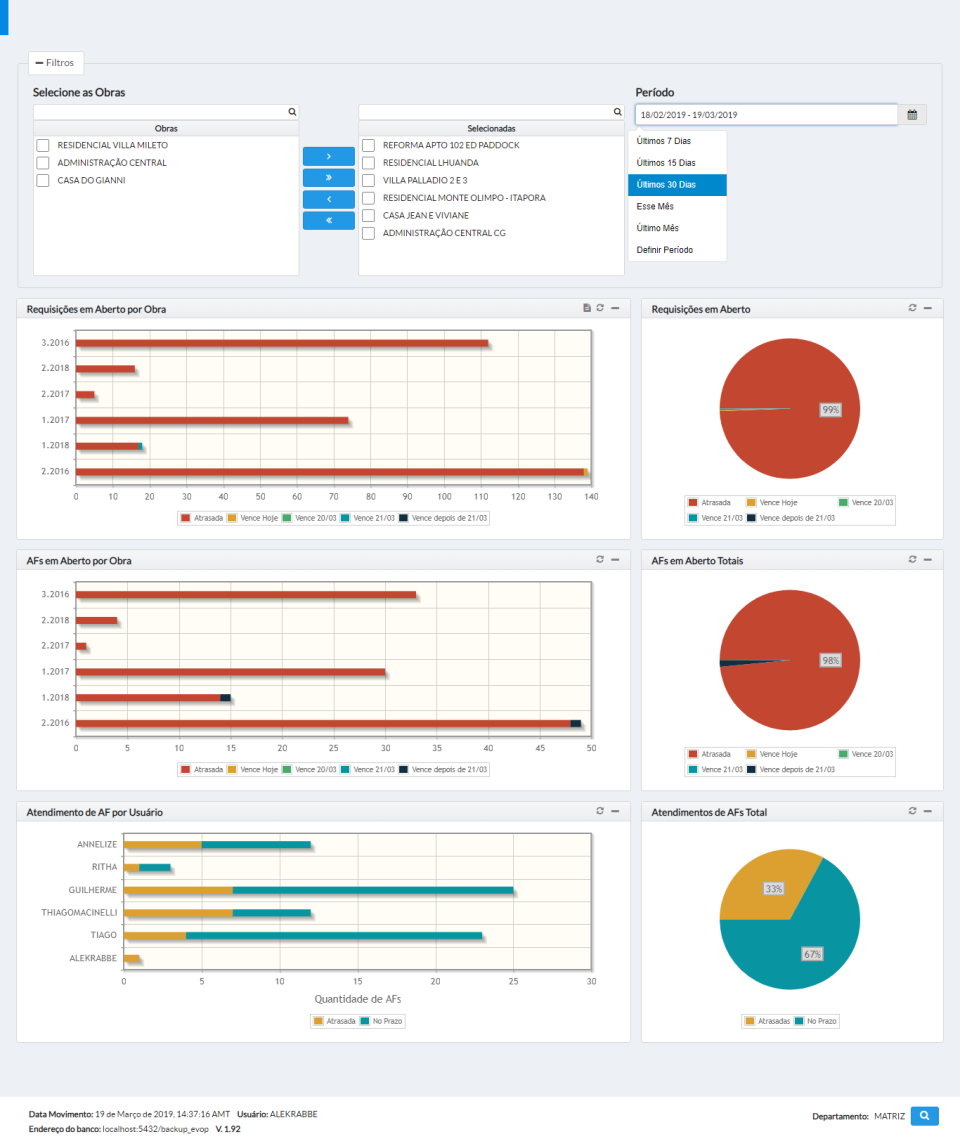Refresh the Requisições em Aberto por Obra chart
The image size is (960, 1146).
[600, 308]
